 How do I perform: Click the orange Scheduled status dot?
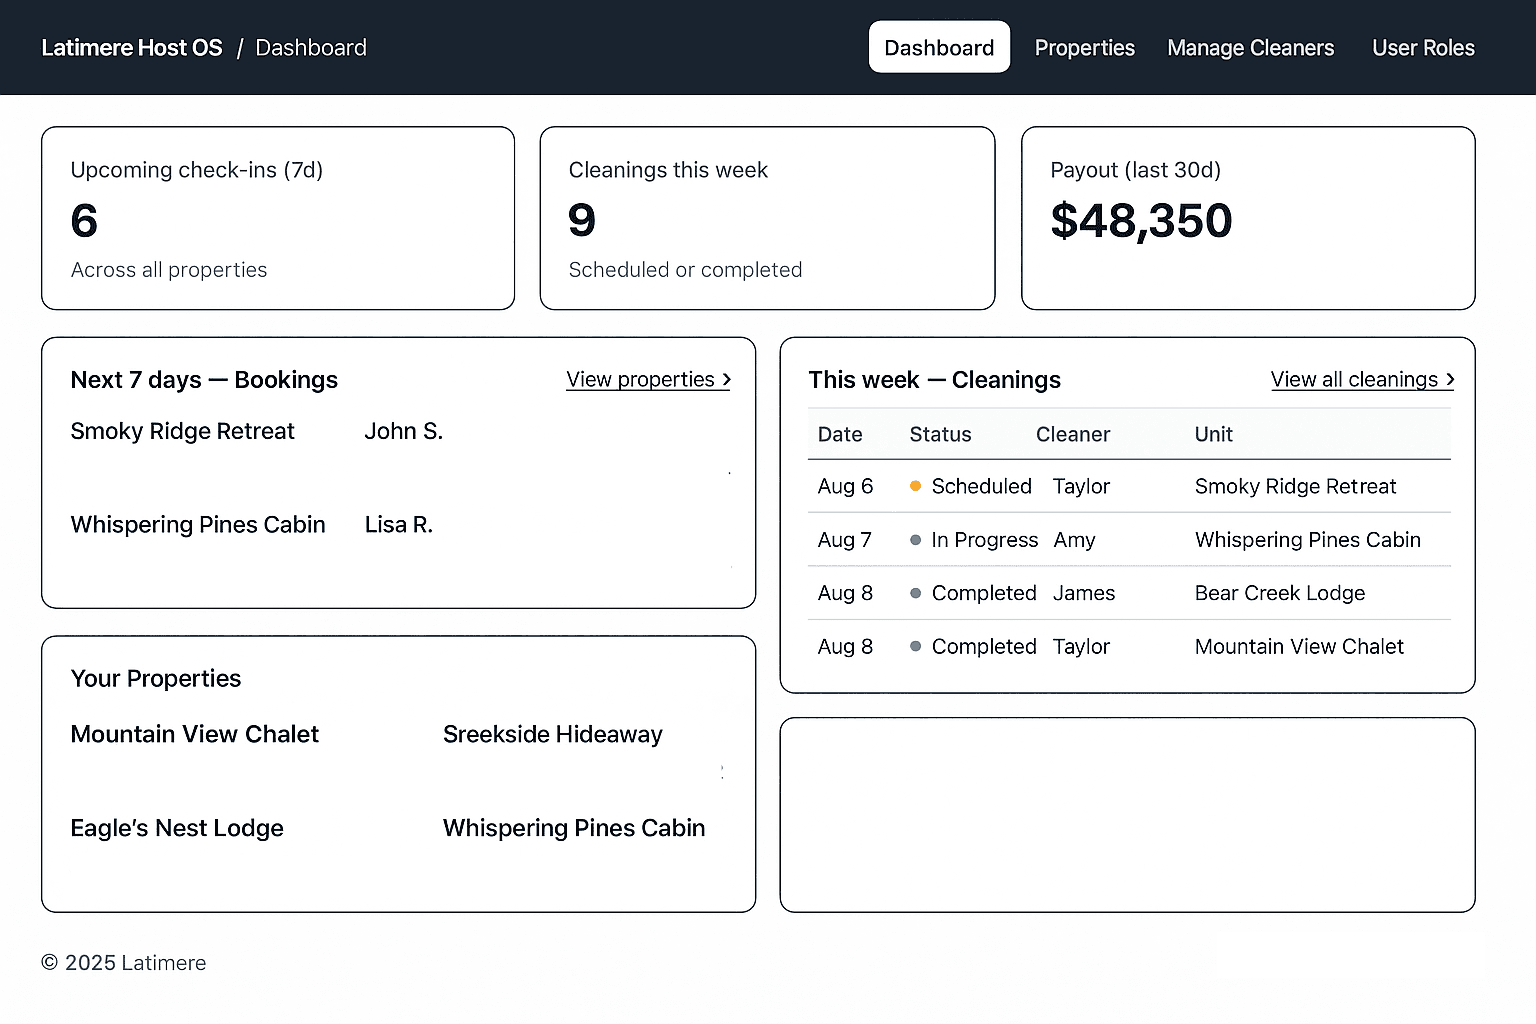[915, 486]
